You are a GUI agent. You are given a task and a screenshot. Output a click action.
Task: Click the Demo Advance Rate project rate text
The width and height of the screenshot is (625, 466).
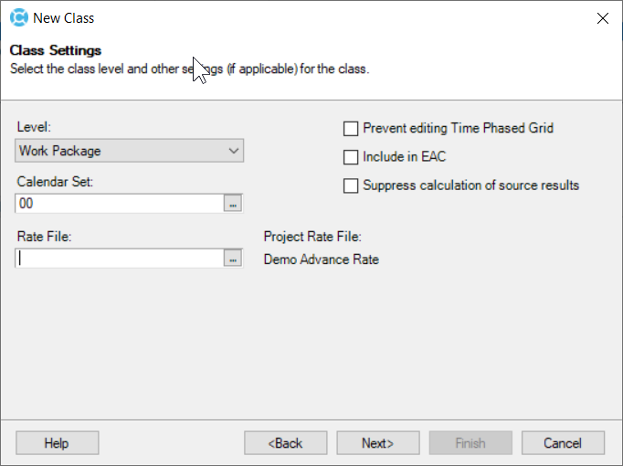[321, 260]
